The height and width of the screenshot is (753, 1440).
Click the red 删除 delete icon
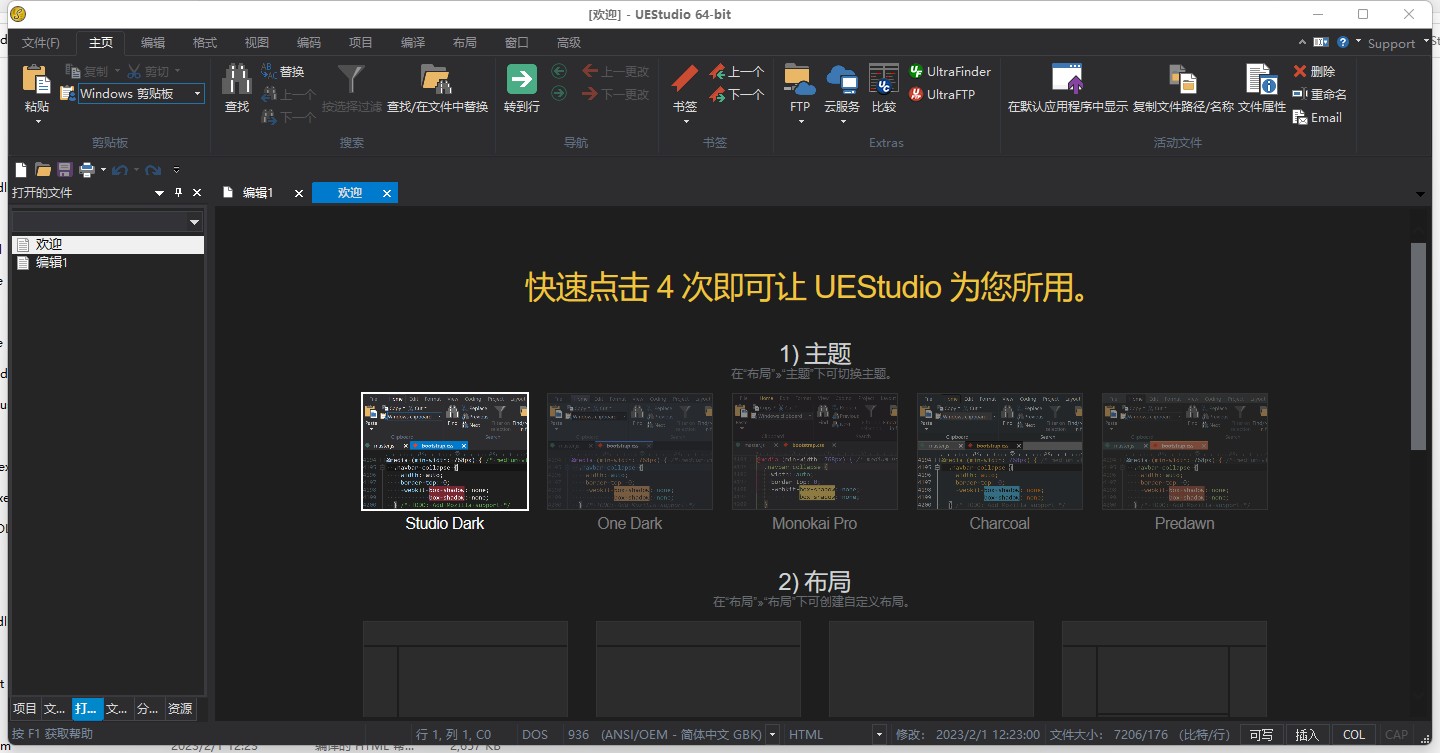pos(1300,71)
